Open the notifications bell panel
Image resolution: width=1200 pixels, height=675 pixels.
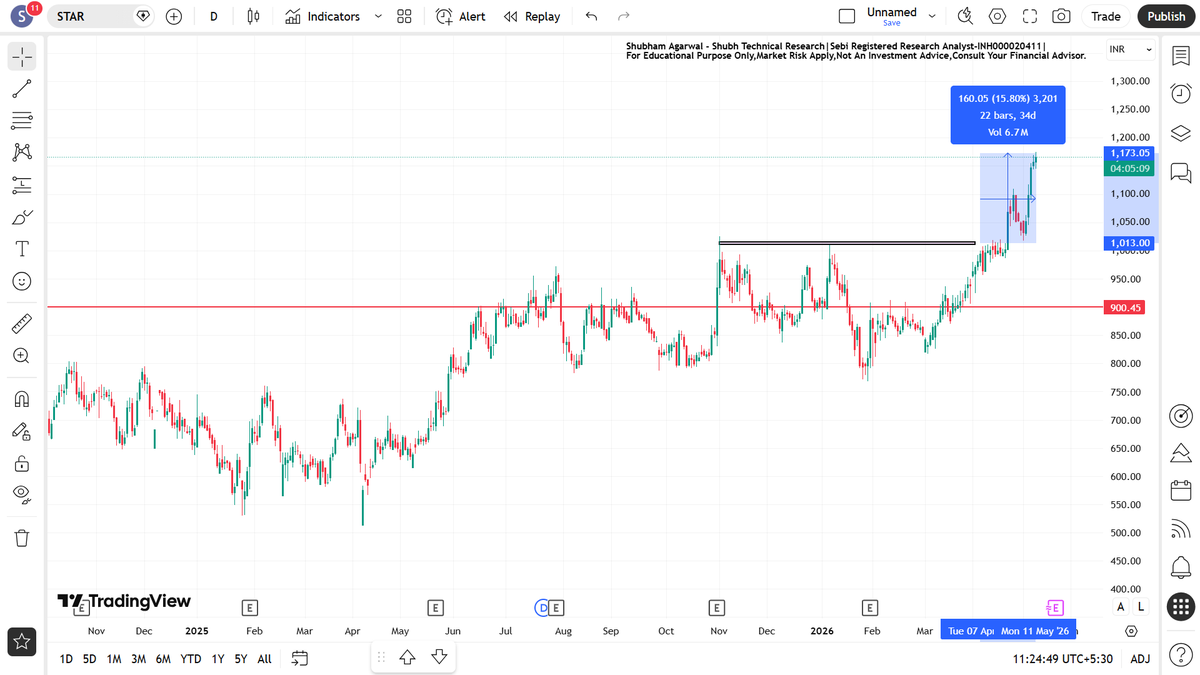(1180, 567)
